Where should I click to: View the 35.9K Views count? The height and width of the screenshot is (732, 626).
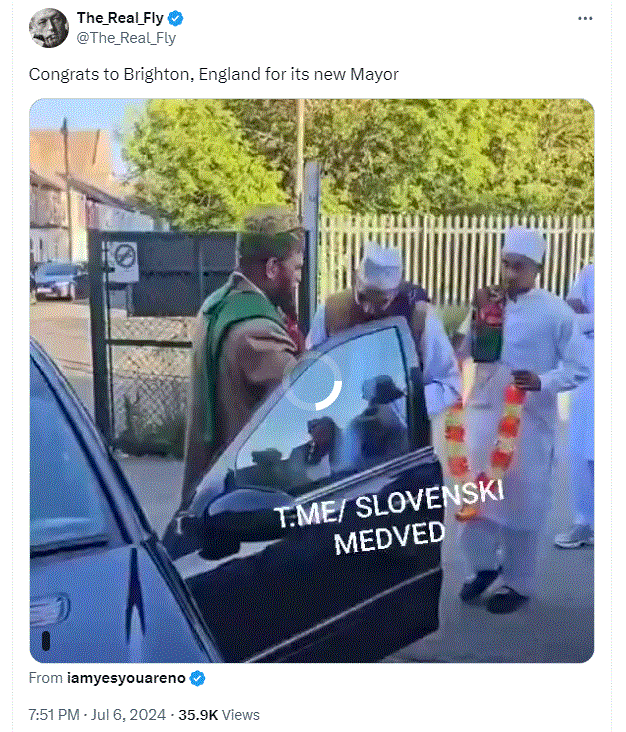point(219,715)
